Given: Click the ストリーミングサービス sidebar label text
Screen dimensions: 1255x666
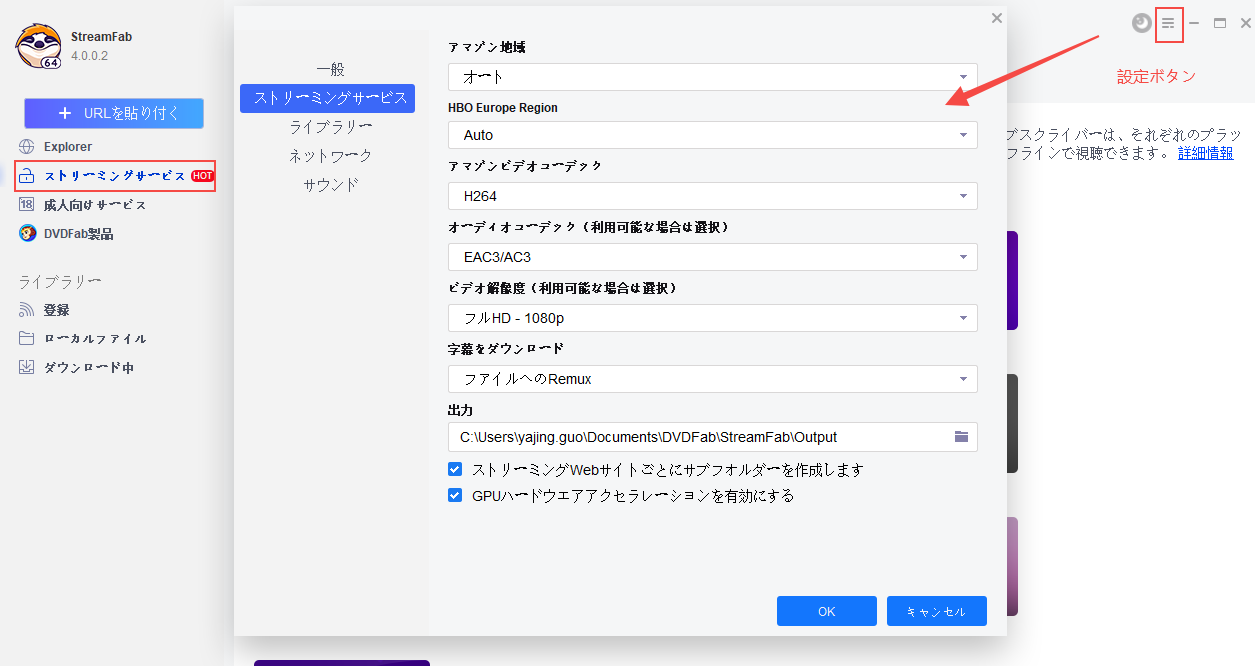Looking at the screenshot, I should 115,176.
